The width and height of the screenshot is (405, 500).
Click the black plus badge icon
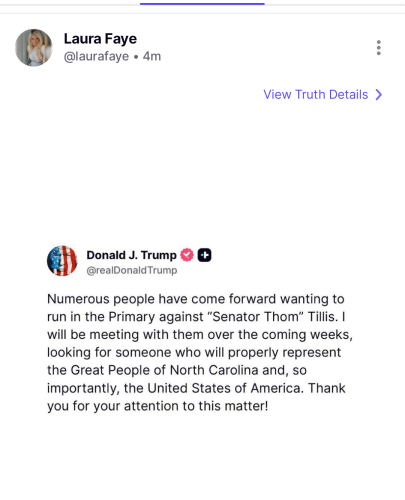(204, 255)
